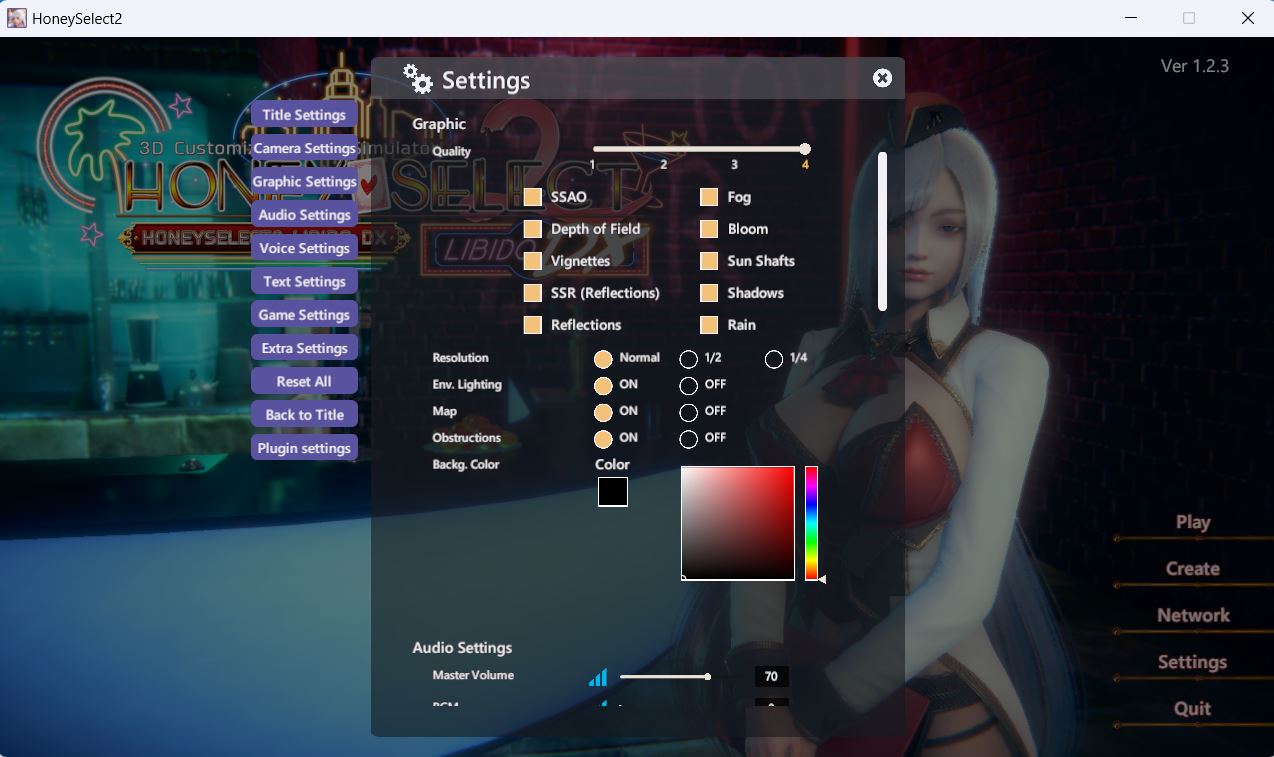Click the settings panel vertical scrollbar
The width and height of the screenshot is (1274, 757).
tap(882, 231)
